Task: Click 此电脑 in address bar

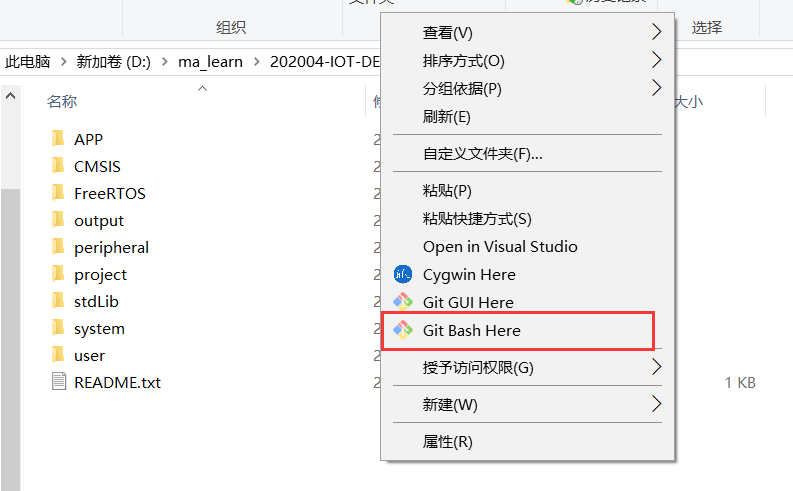Action: click(28, 62)
